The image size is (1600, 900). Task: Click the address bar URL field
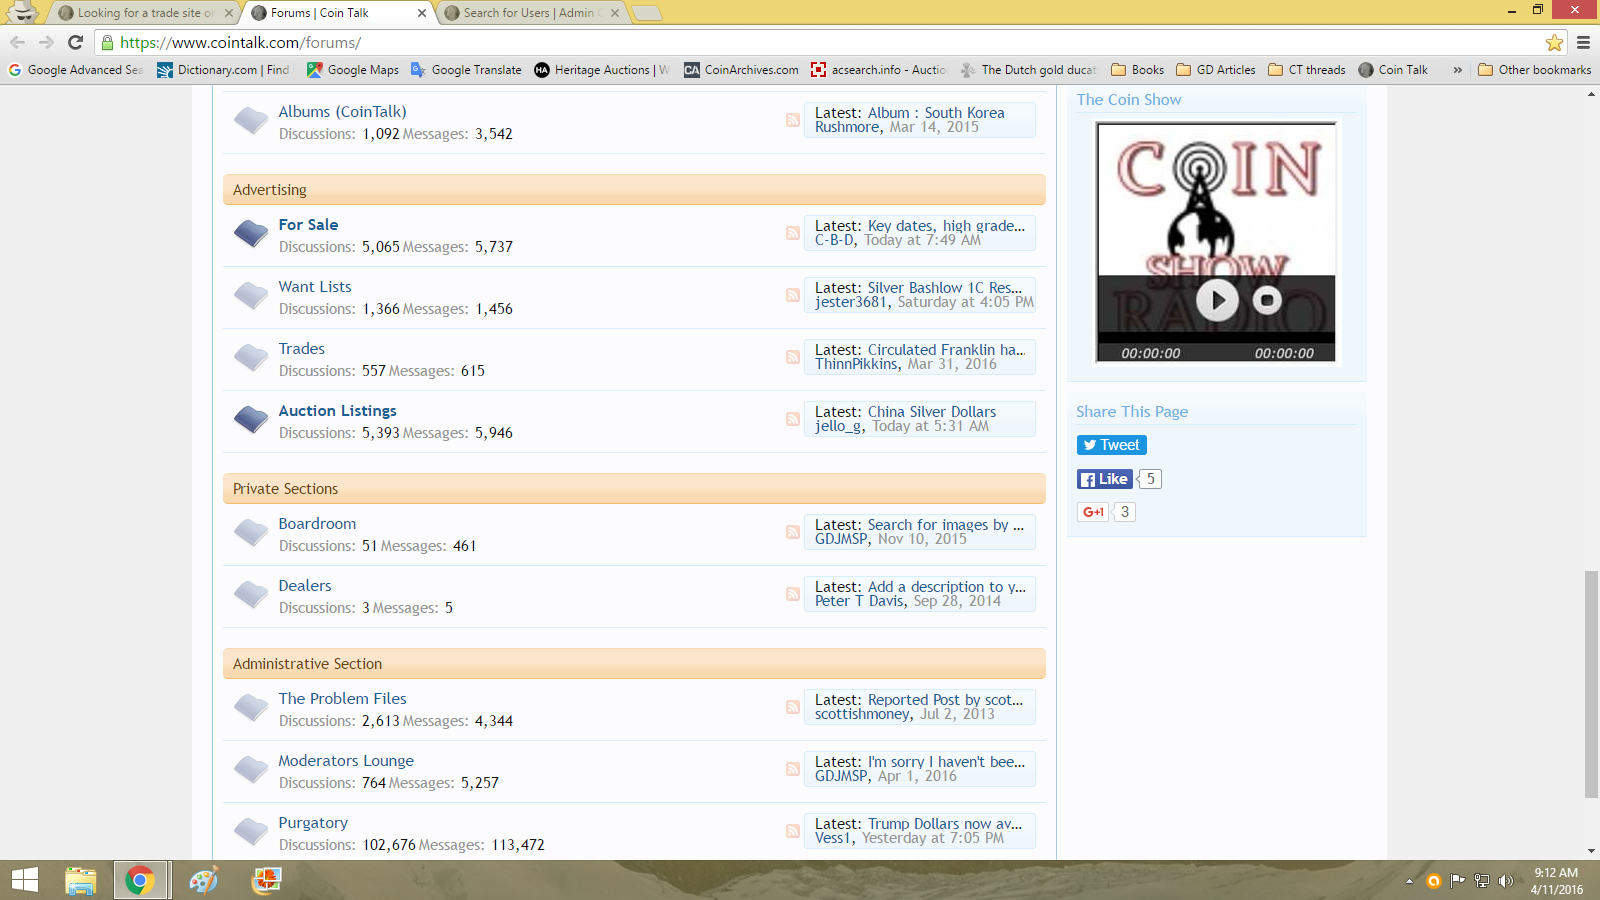[x=800, y=42]
